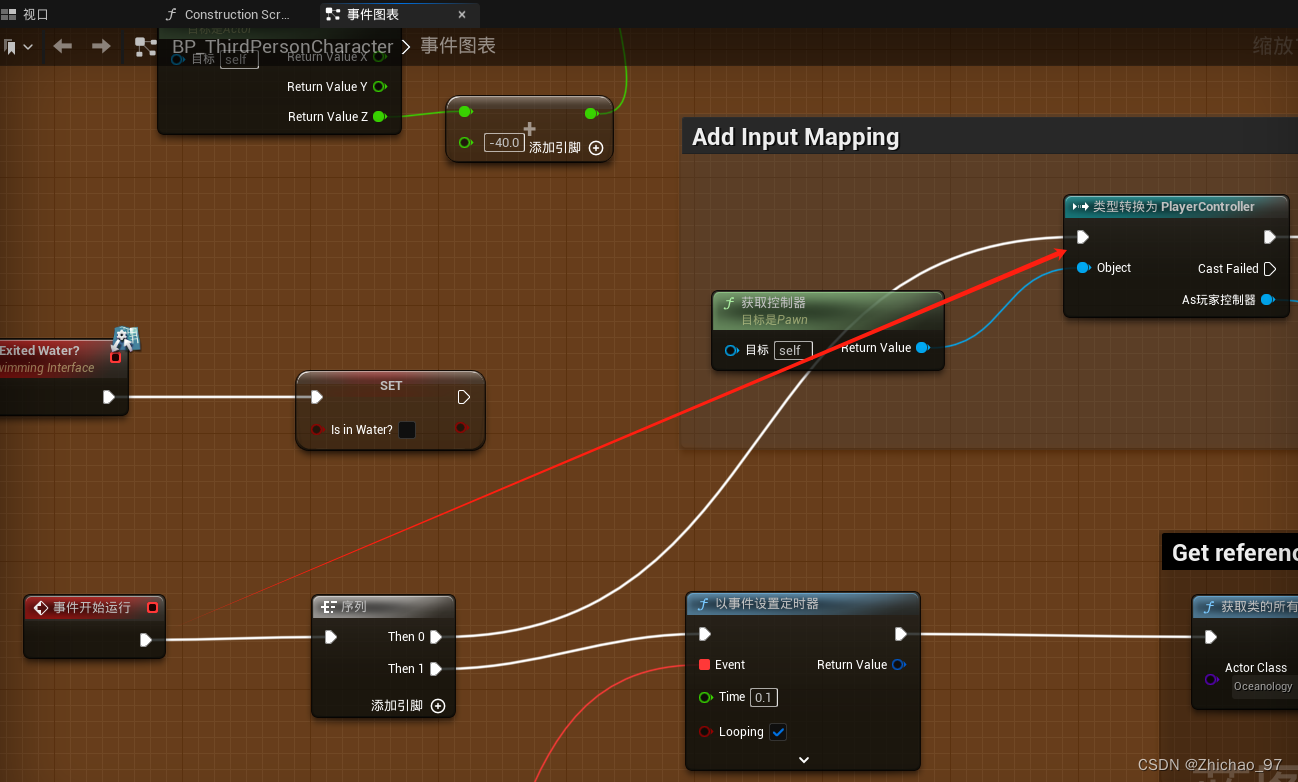
Task: Click the SET node input execution pin
Action: pyautogui.click(x=316, y=397)
